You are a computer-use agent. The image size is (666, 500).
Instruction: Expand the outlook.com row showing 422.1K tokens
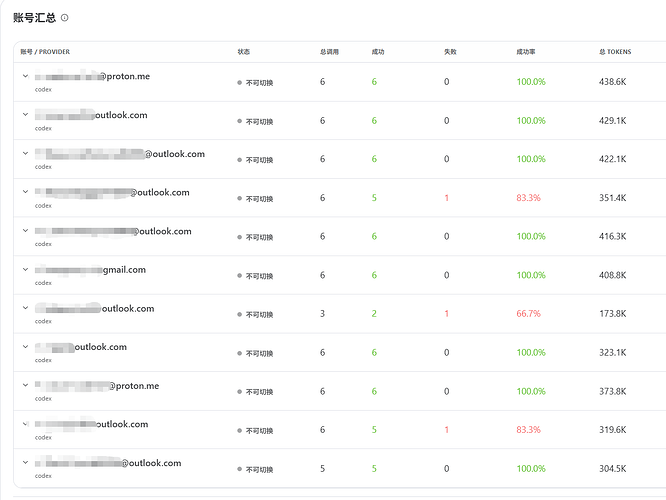[25, 153]
